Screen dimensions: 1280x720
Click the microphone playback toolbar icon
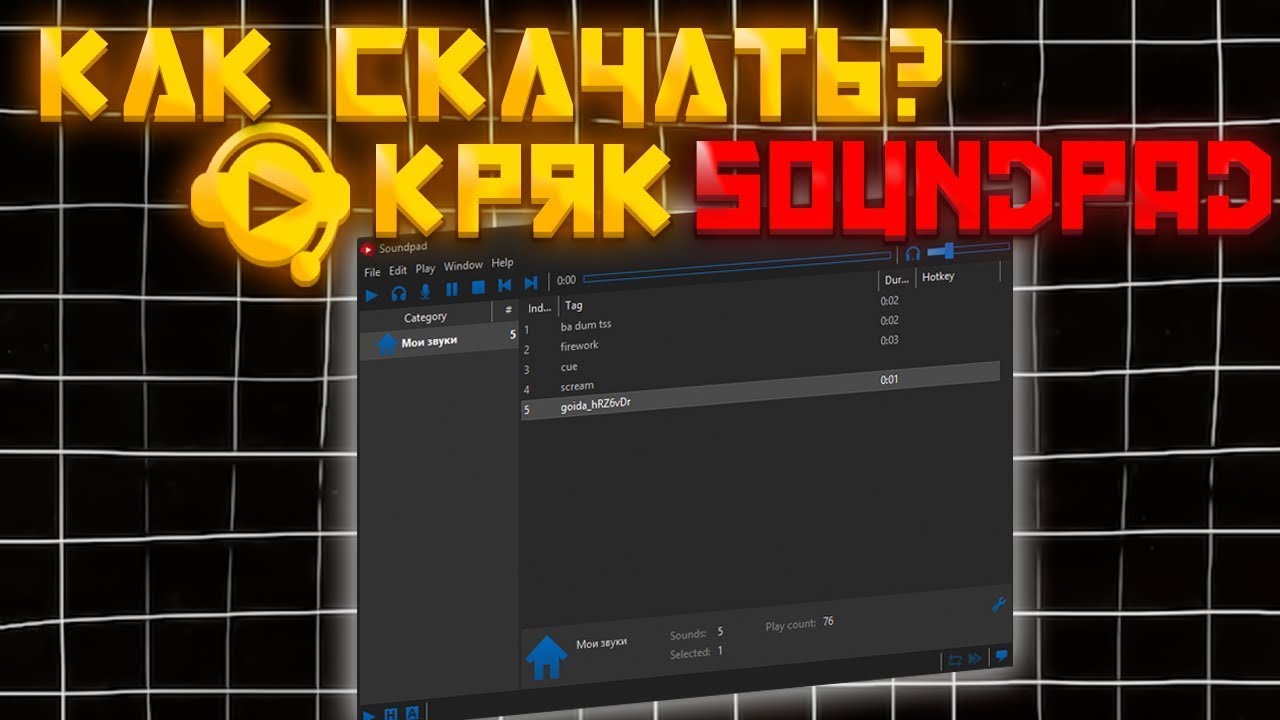[x=425, y=292]
